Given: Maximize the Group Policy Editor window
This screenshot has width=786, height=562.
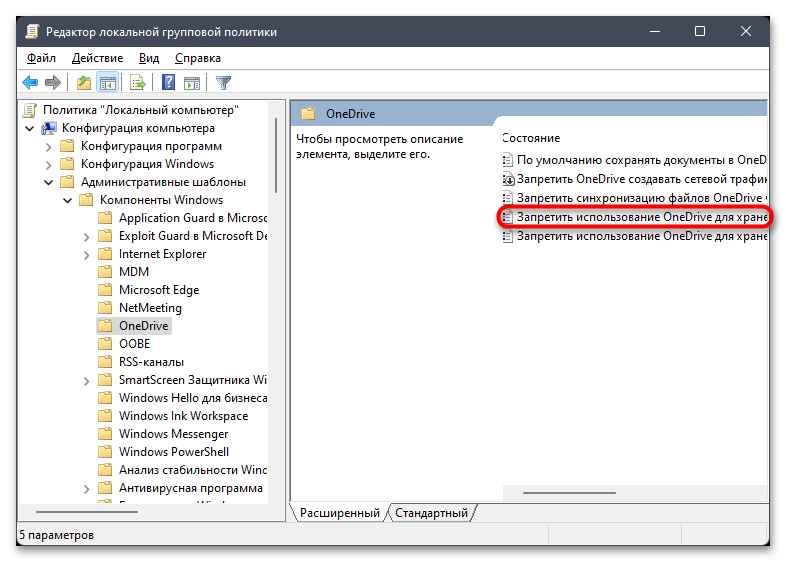Looking at the screenshot, I should [700, 32].
